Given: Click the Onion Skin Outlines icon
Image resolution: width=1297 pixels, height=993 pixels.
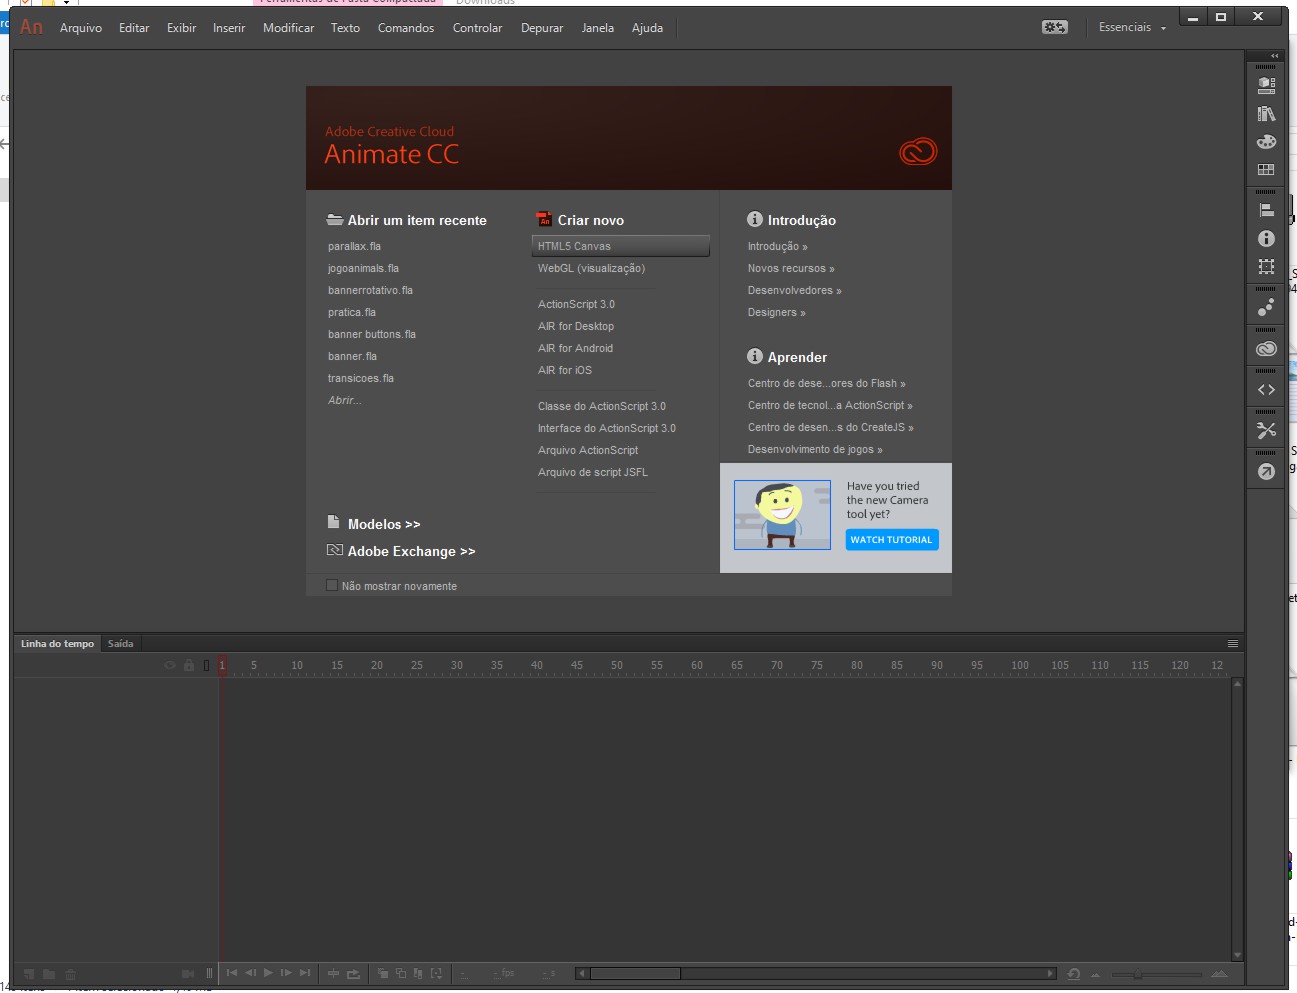Looking at the screenshot, I should tap(401, 974).
